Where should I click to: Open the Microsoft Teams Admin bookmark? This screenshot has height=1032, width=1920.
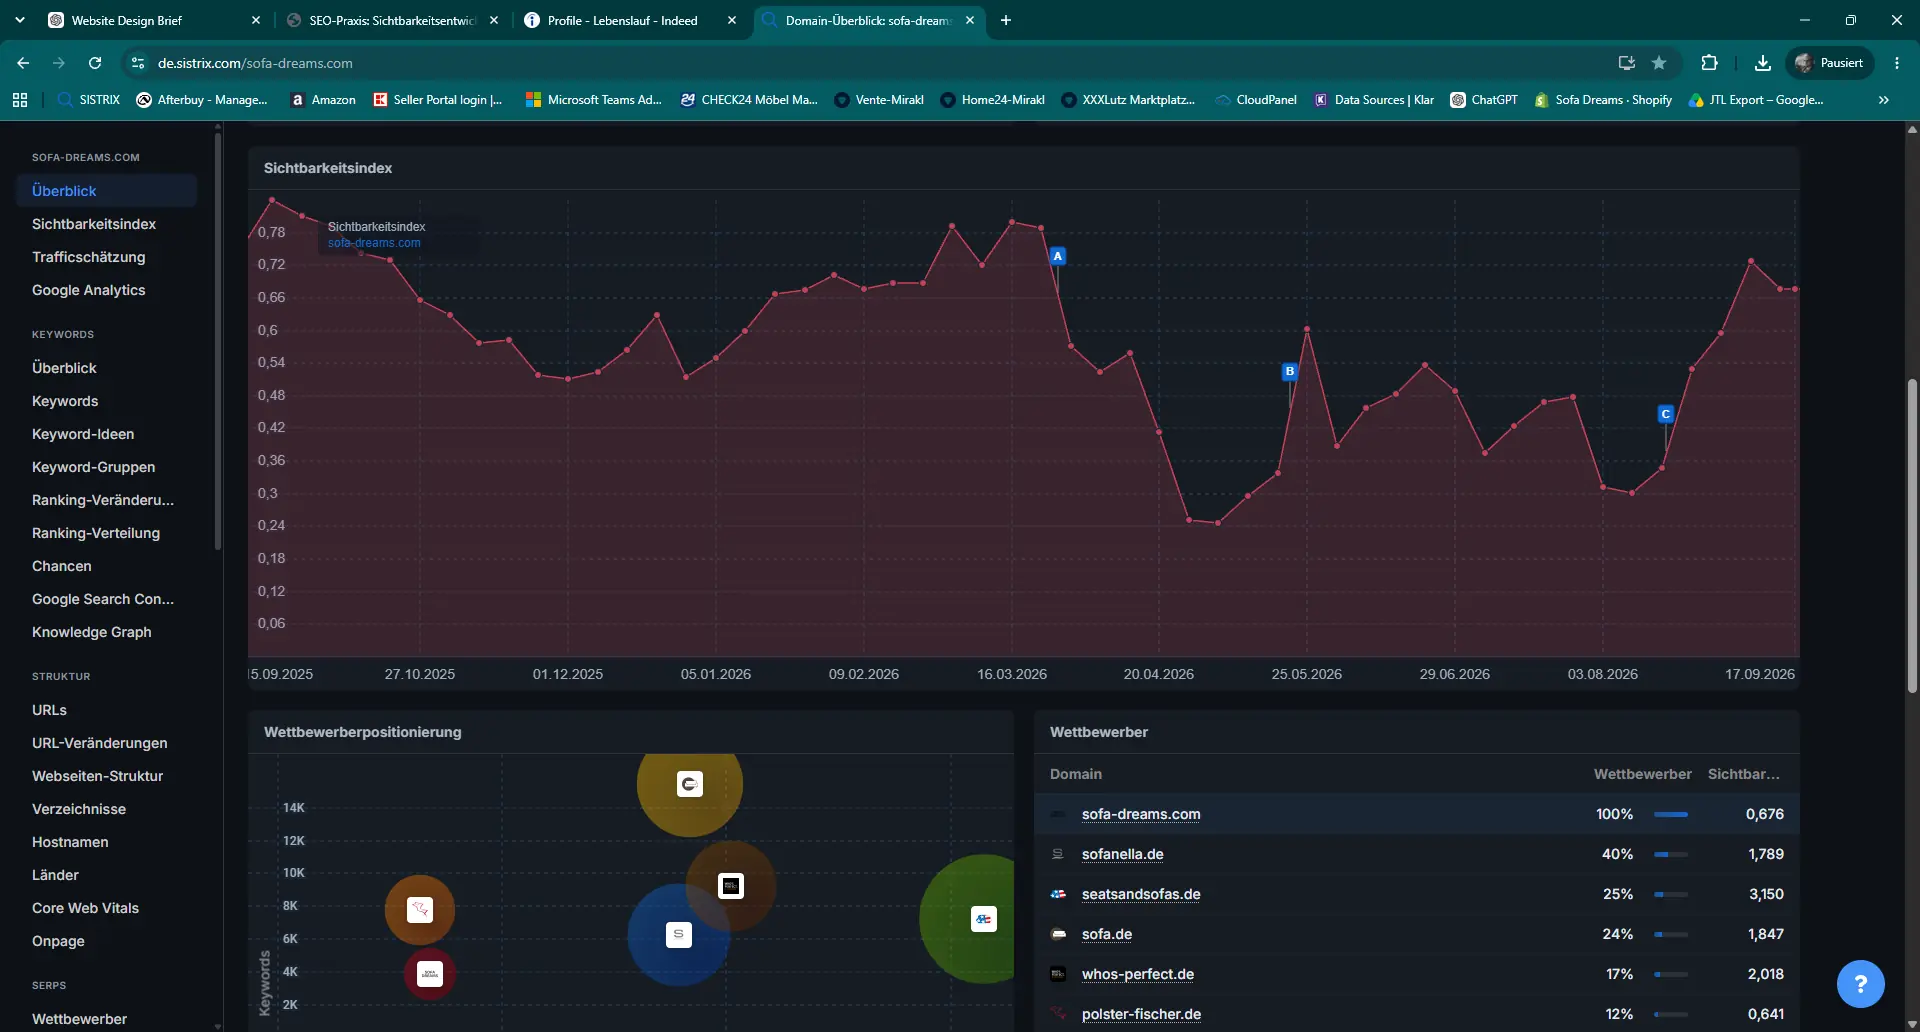pyautogui.click(x=594, y=100)
